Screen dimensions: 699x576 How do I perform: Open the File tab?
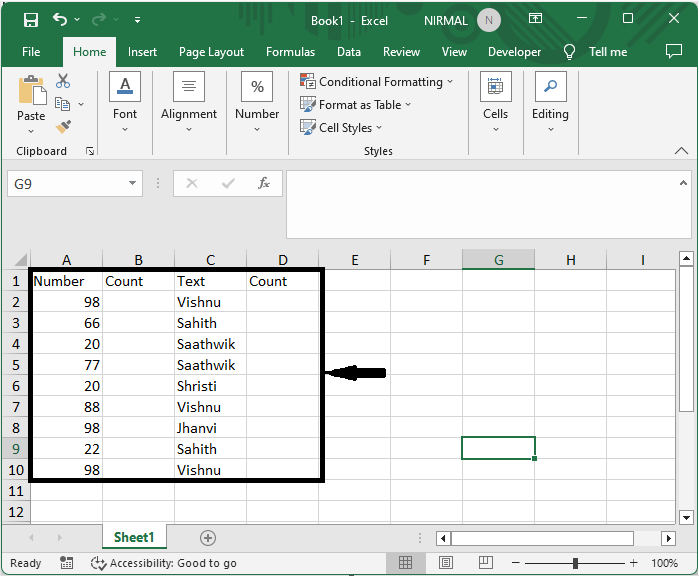coord(31,52)
